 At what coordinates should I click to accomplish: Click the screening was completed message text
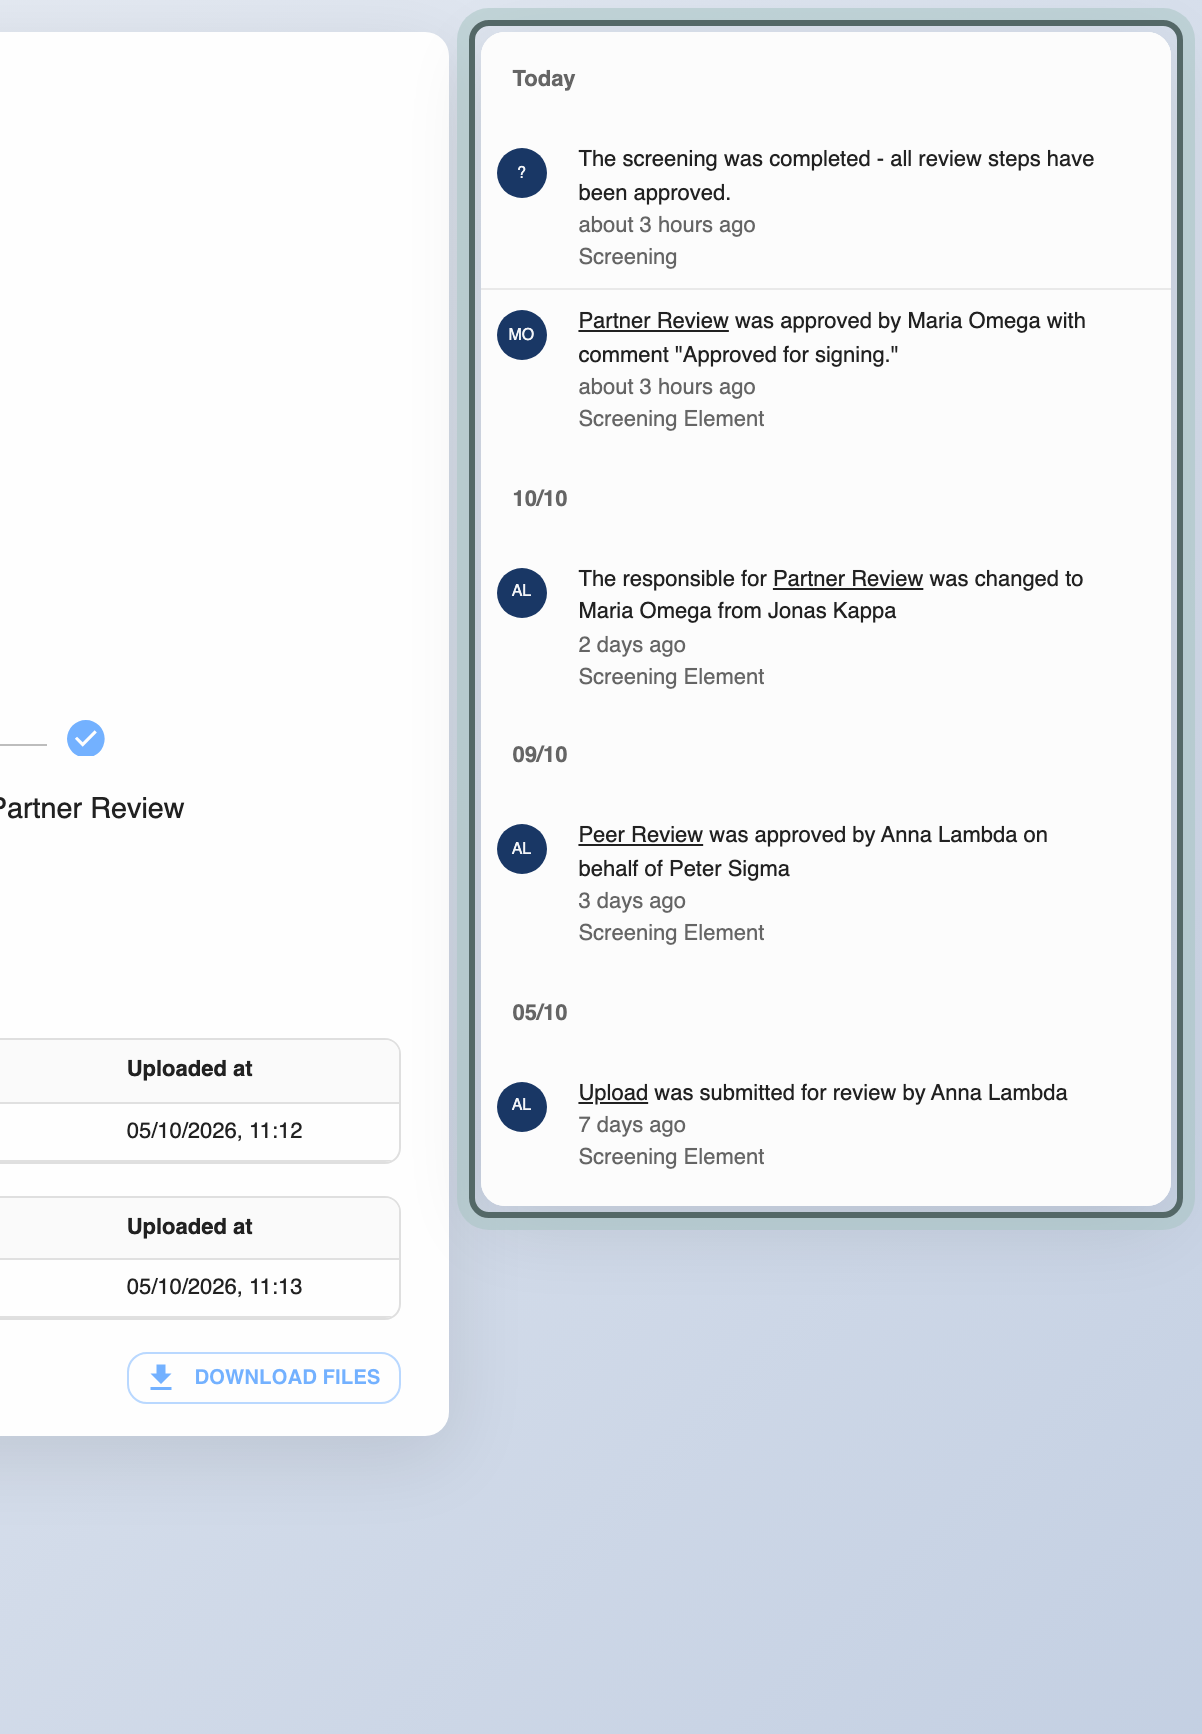[x=836, y=176]
